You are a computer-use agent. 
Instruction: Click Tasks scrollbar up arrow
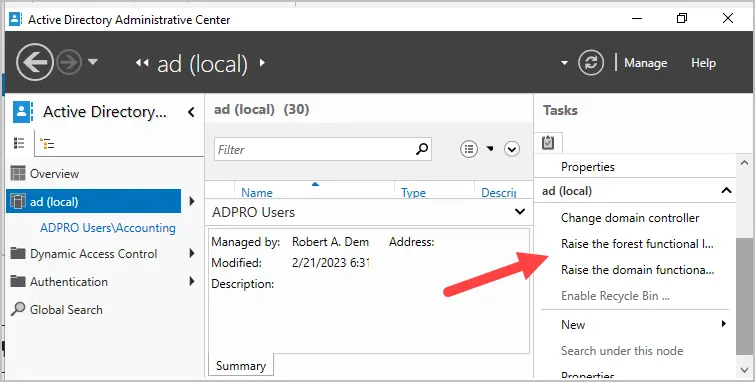744,163
